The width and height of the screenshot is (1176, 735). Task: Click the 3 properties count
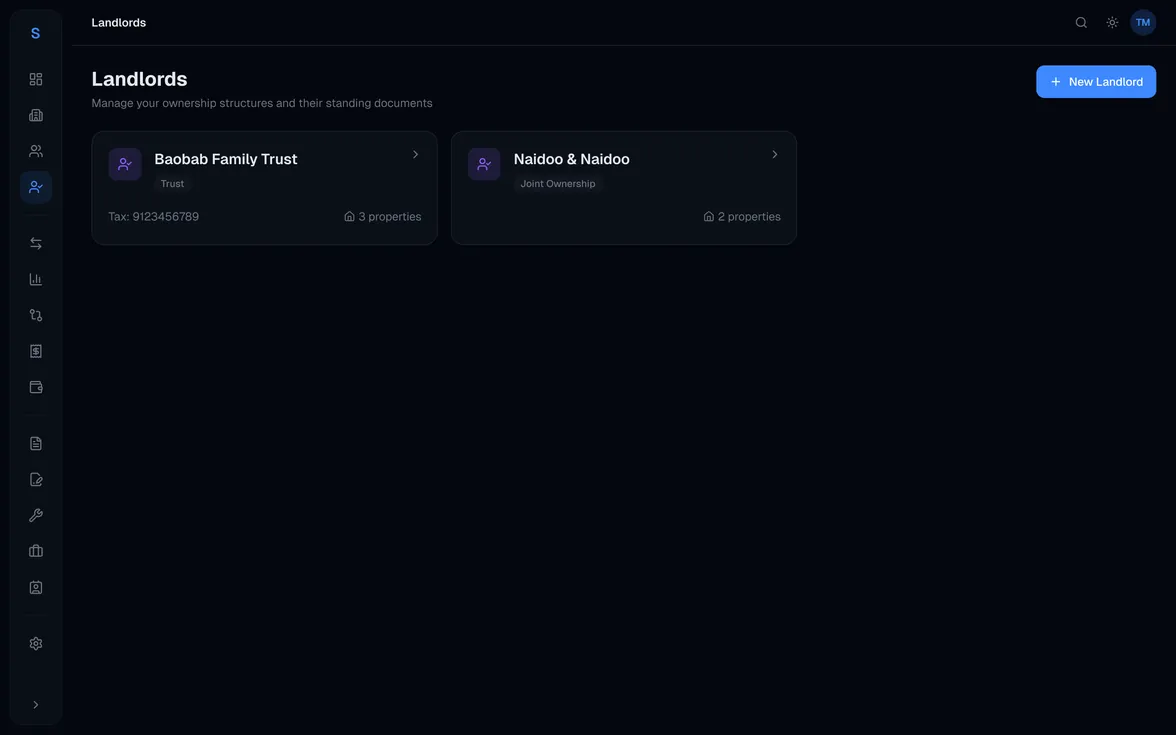[x=382, y=217]
